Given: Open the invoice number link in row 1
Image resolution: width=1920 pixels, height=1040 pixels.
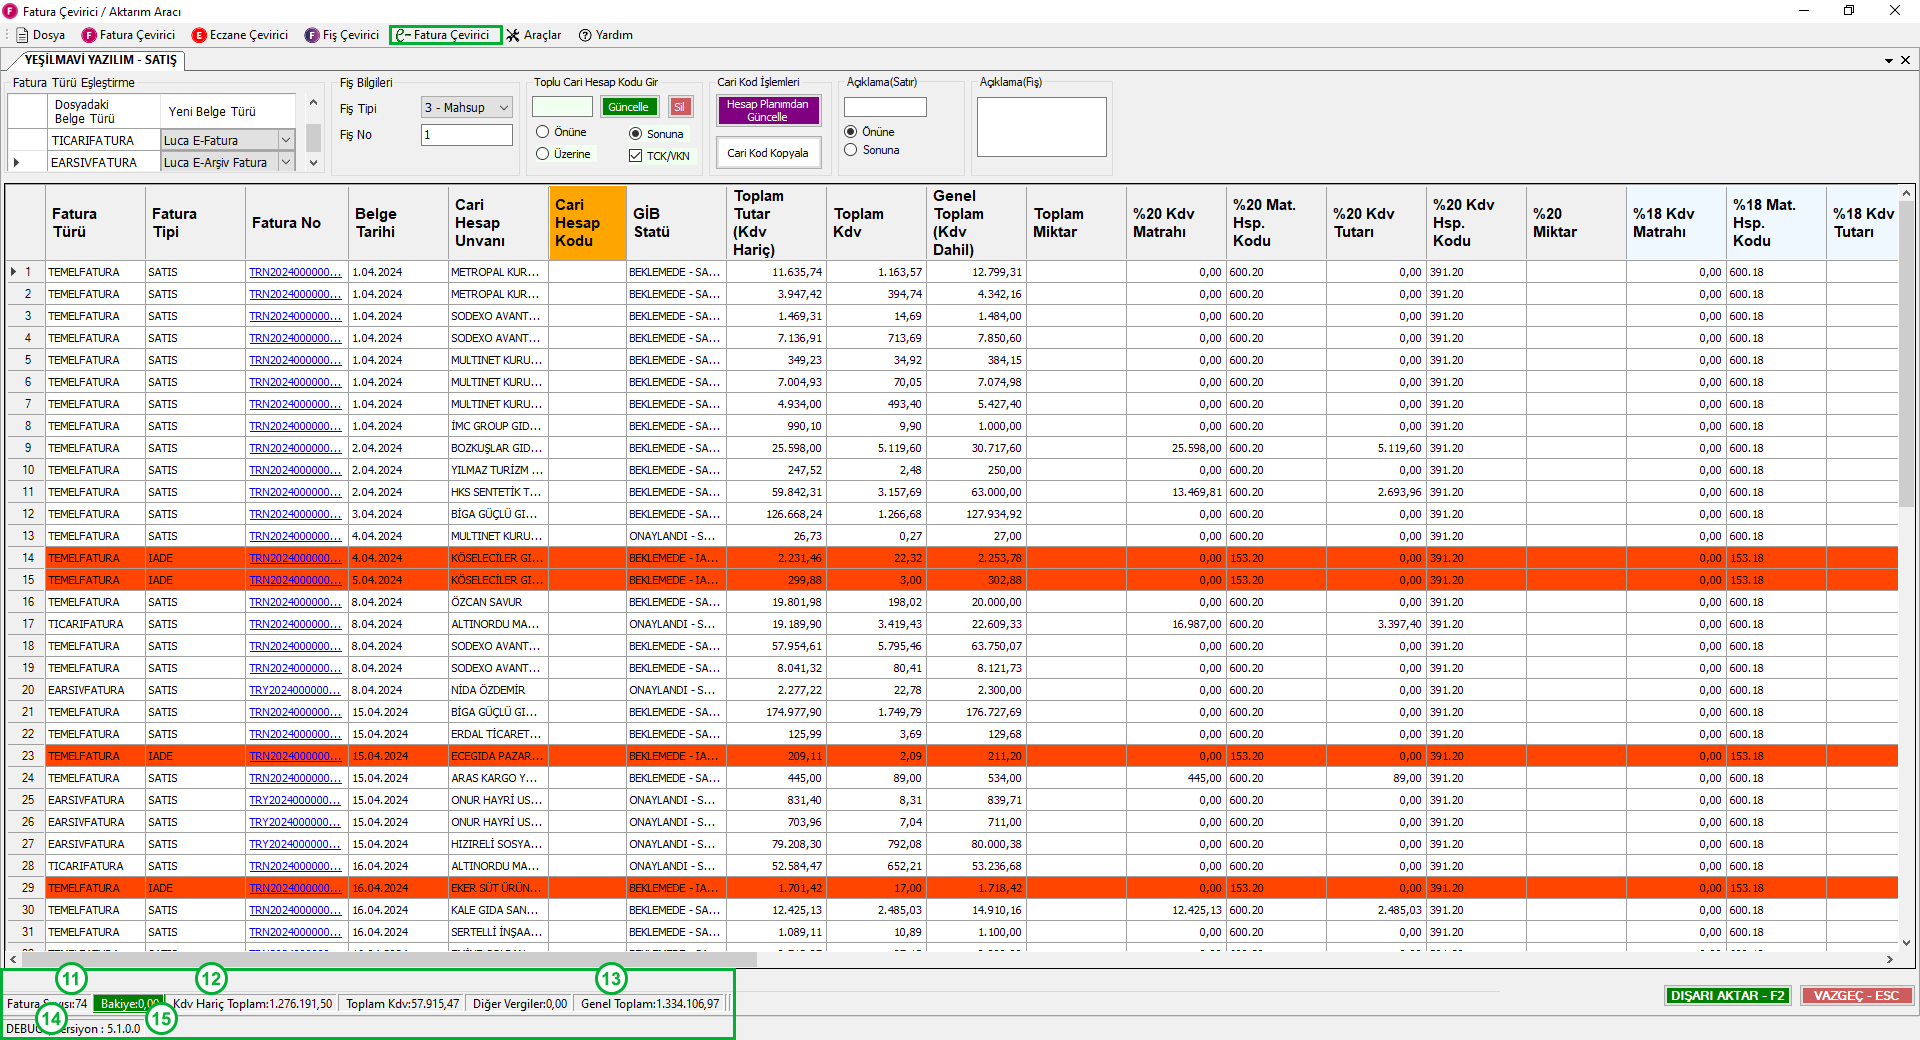Looking at the screenshot, I should pos(295,272).
